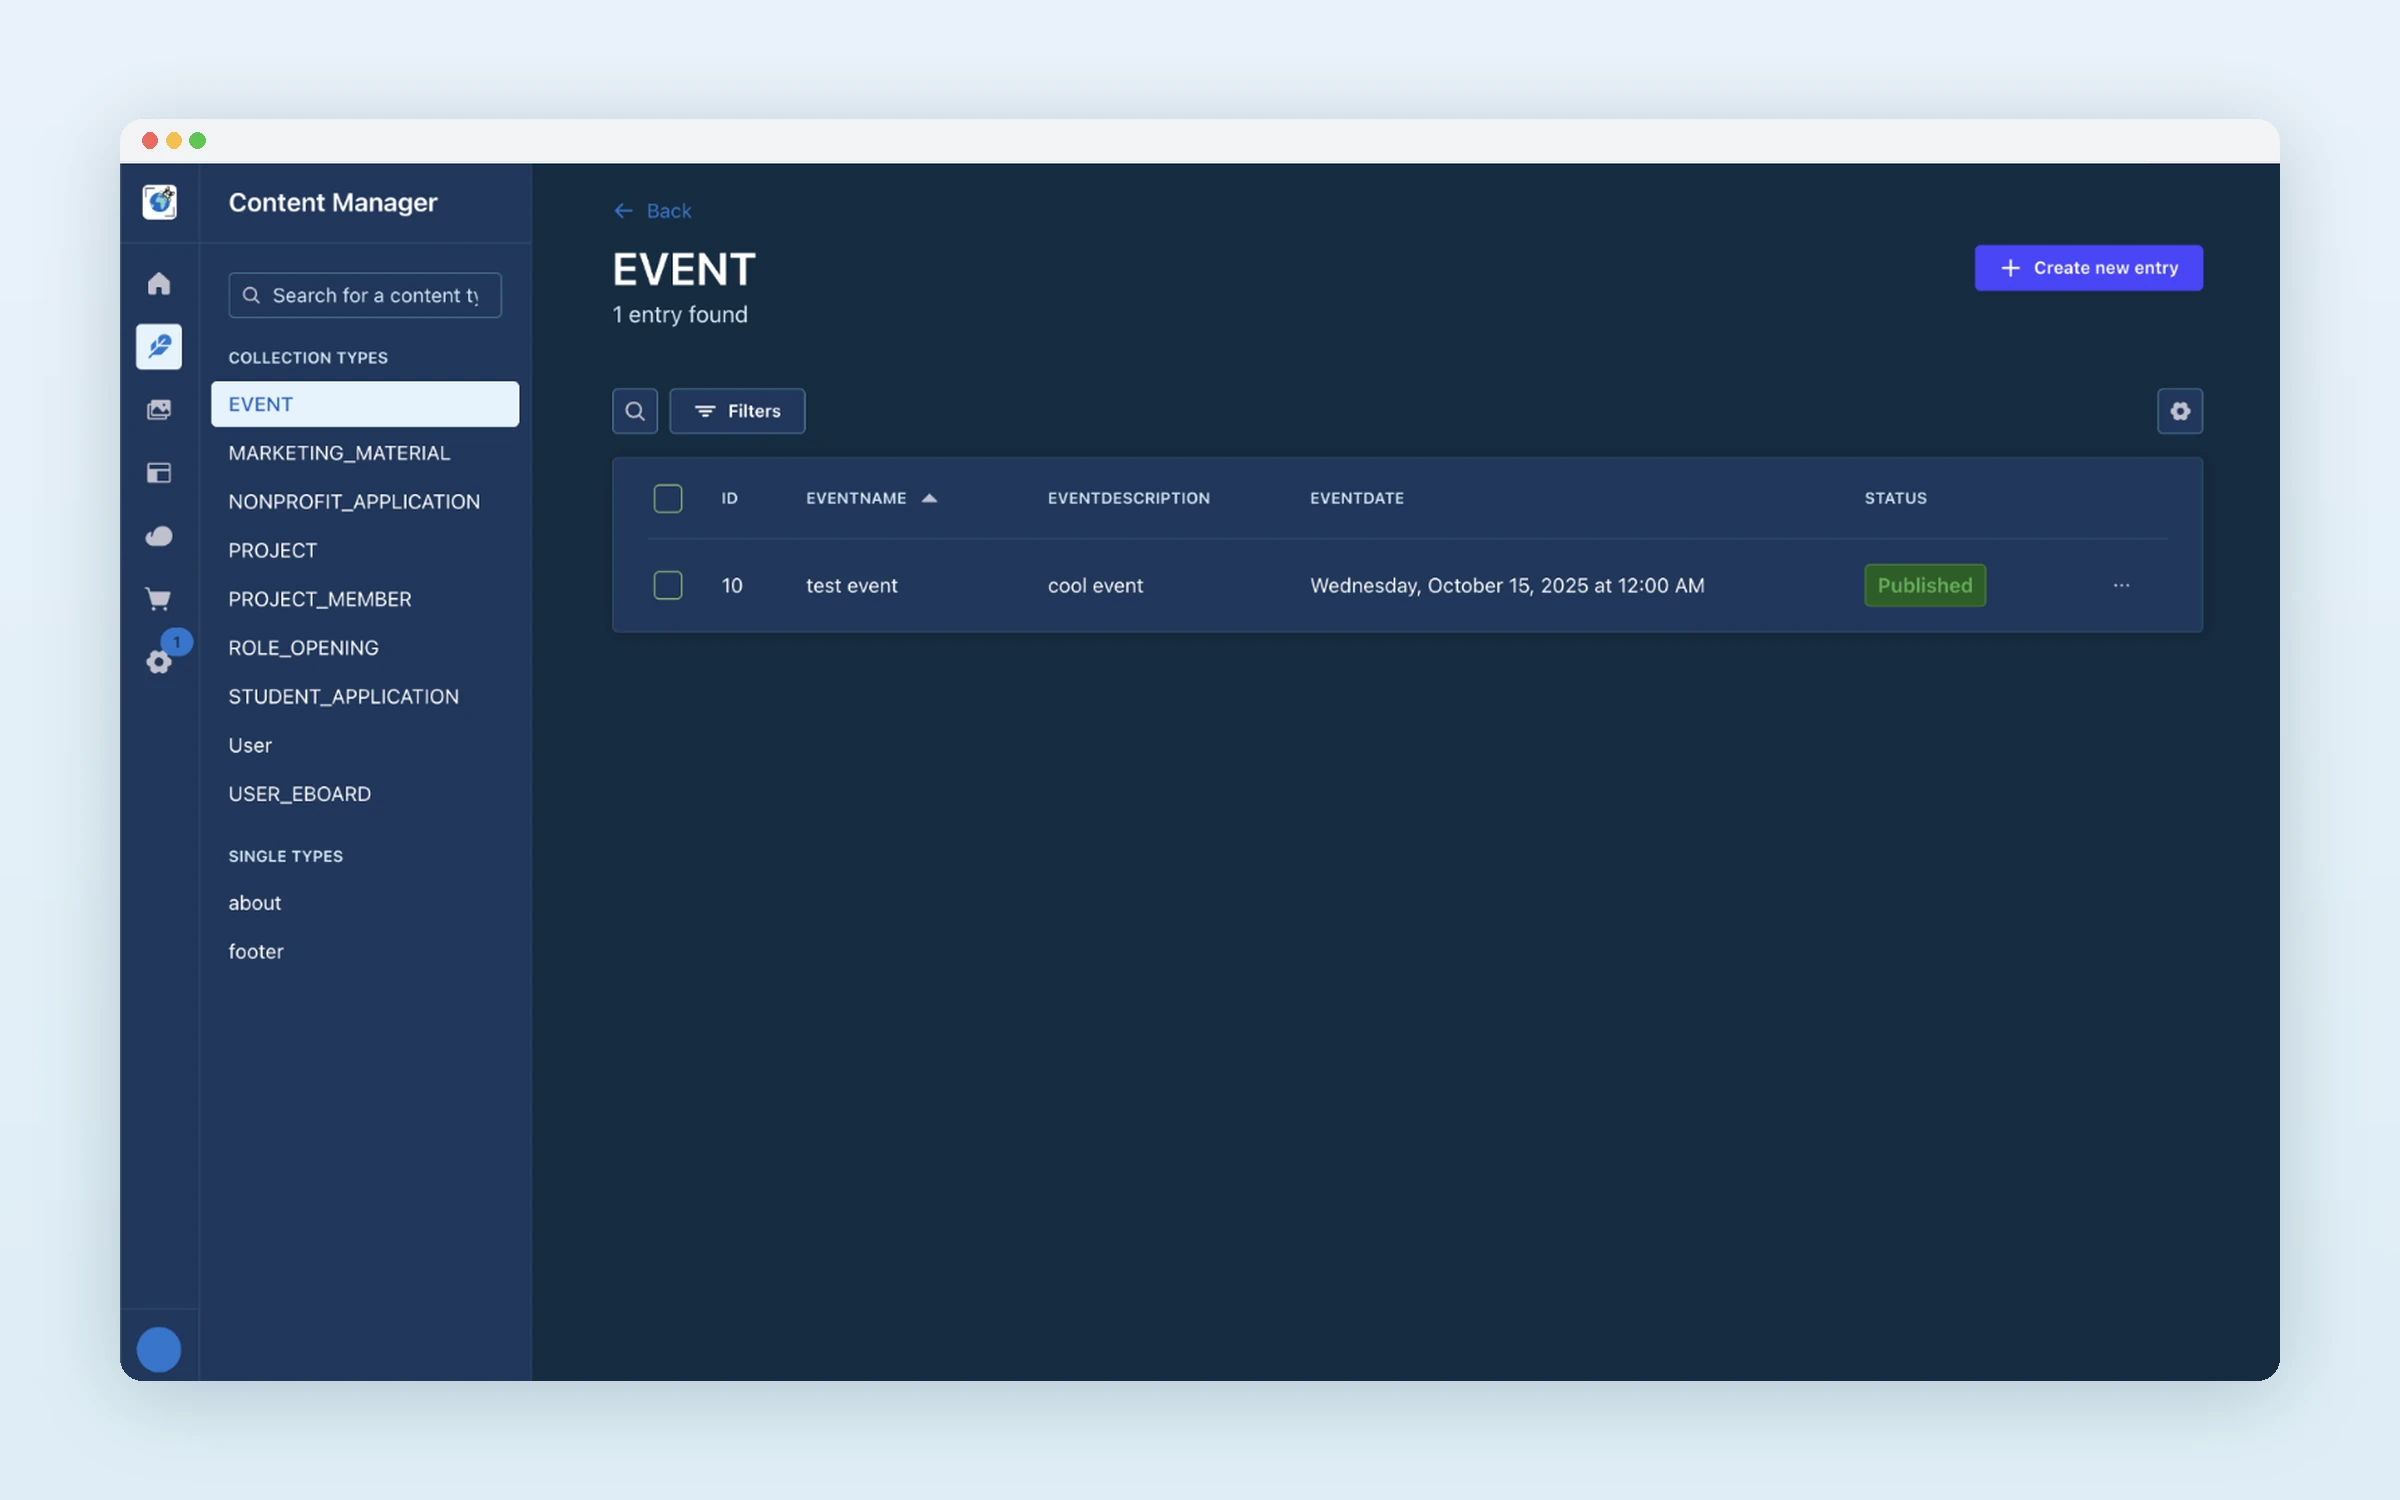Go Back using the link

click(653, 211)
